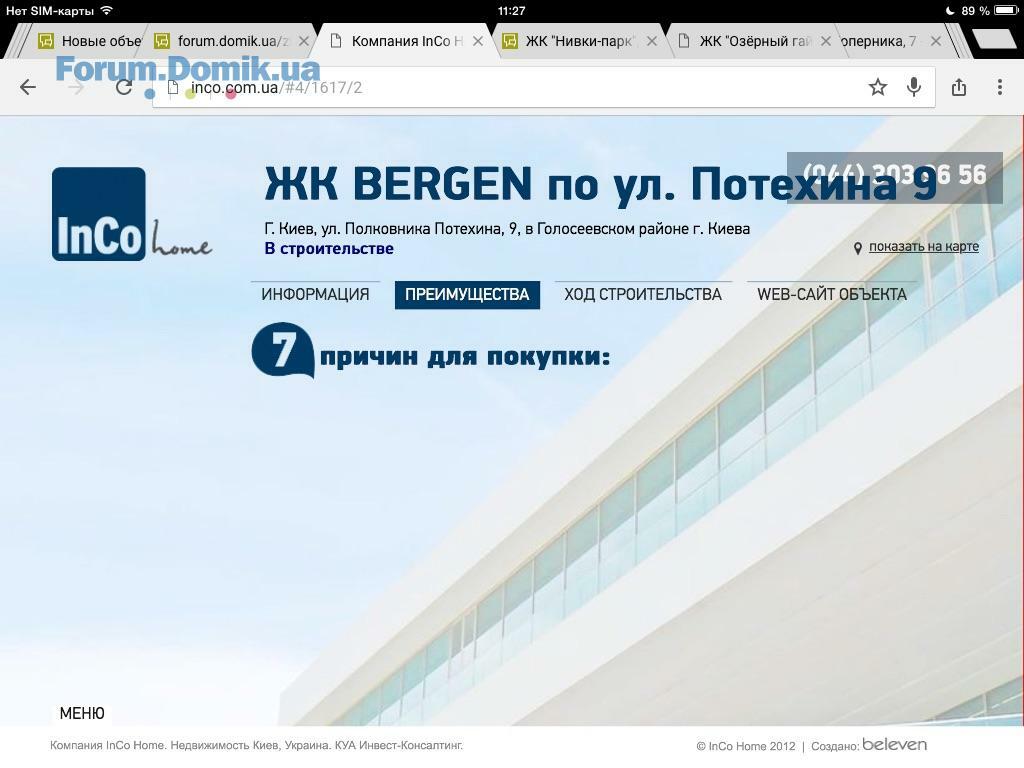This screenshot has width=1024, height=768.
Task: Click the address line 'Г. Киев, ул. Полковника Потехина, 9'
Action: click(507, 229)
